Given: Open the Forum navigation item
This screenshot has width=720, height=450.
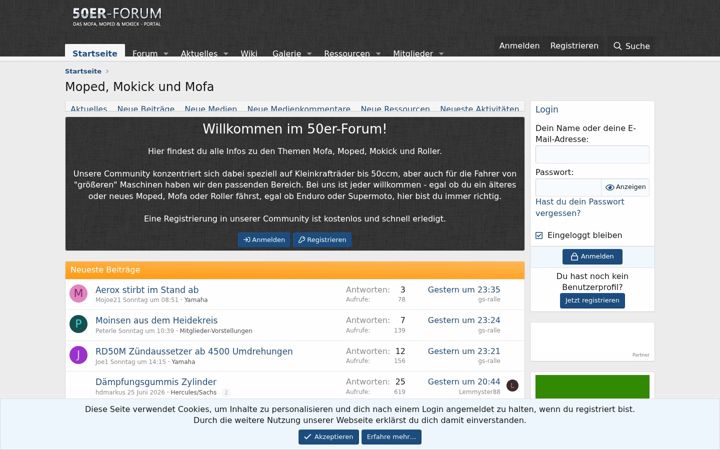Looking at the screenshot, I should [145, 54].
